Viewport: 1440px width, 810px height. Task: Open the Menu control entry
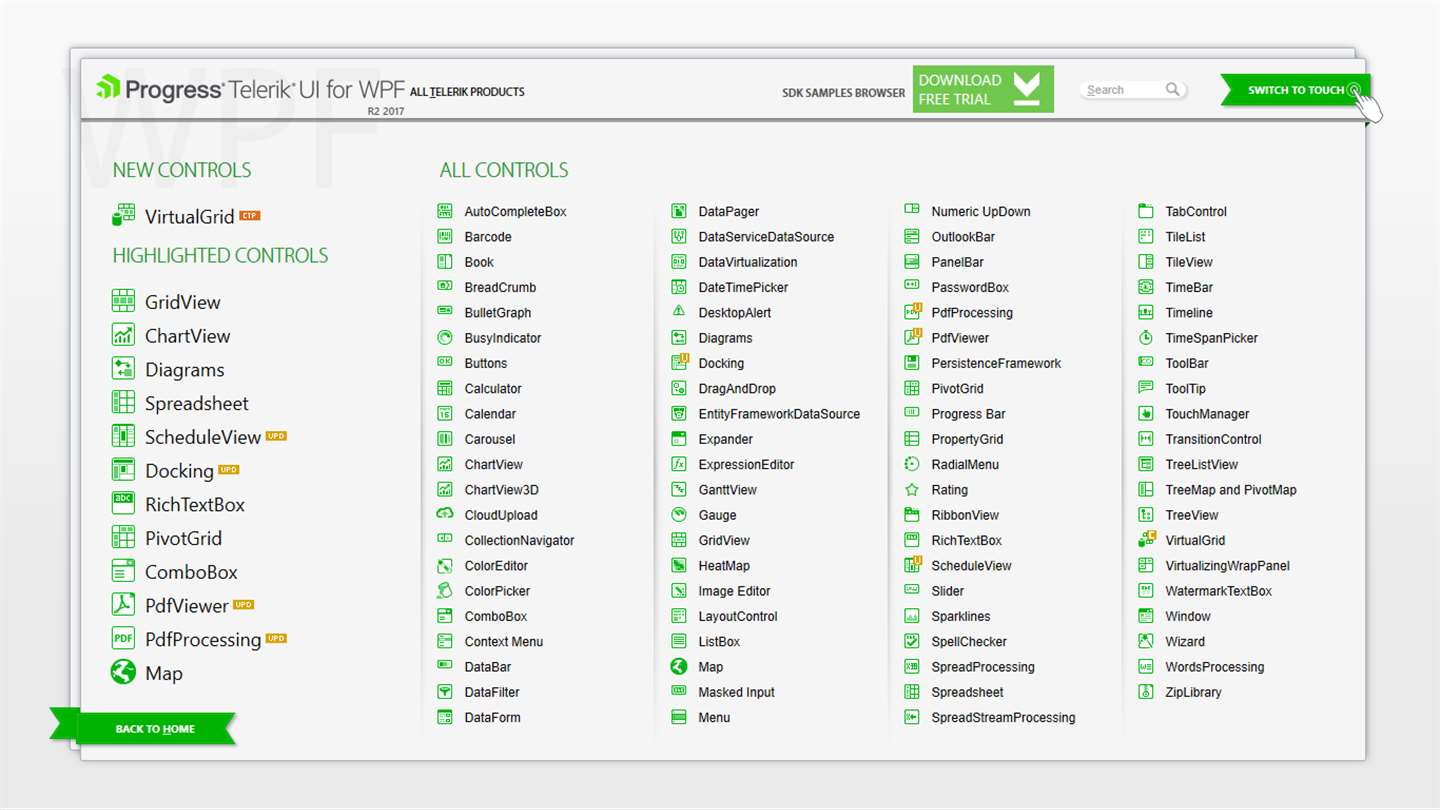point(714,717)
